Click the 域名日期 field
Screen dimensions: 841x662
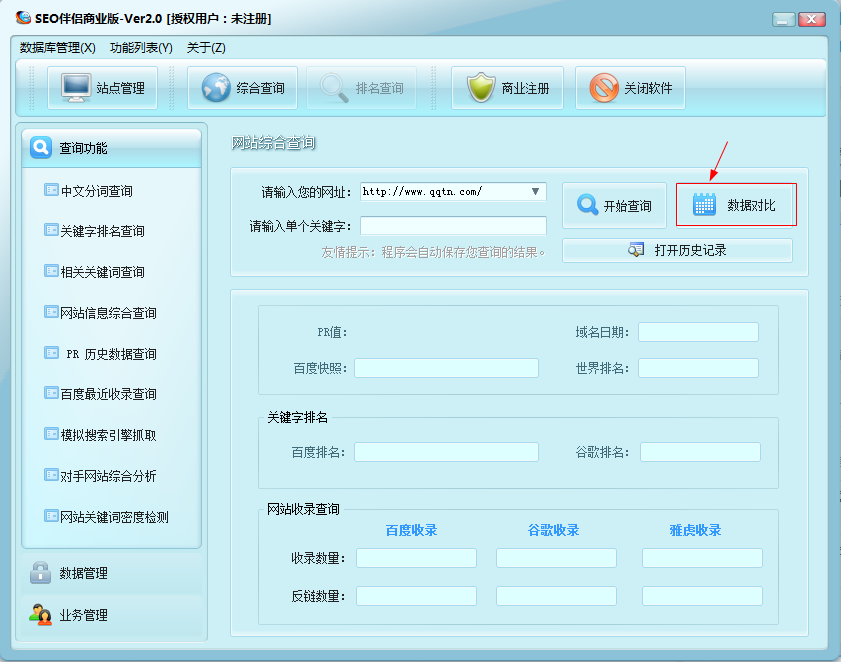(x=698, y=332)
